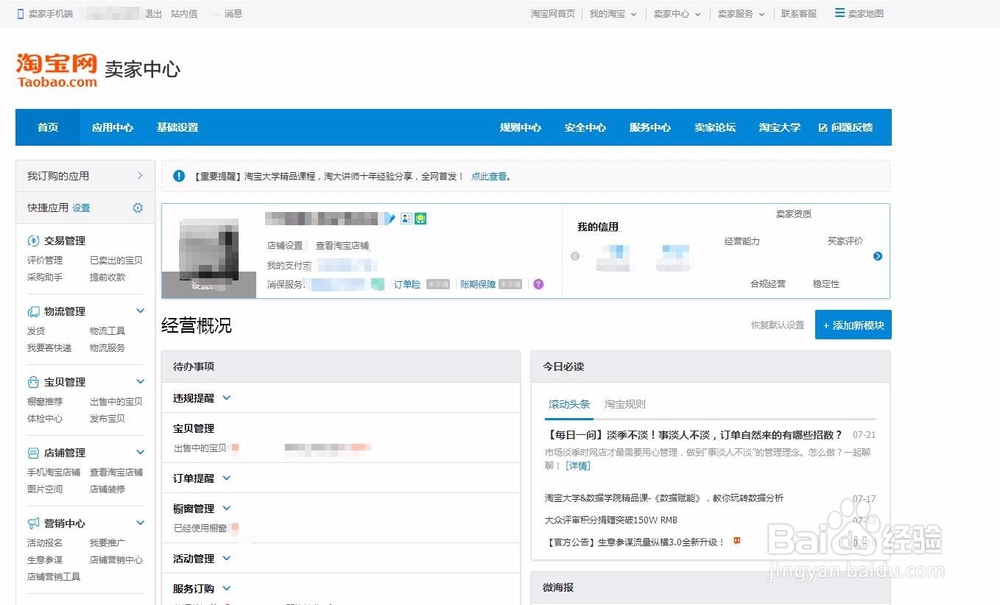Open 规则中心 in the blue nav bar
The height and width of the screenshot is (605, 1000).
pyautogui.click(x=520, y=128)
